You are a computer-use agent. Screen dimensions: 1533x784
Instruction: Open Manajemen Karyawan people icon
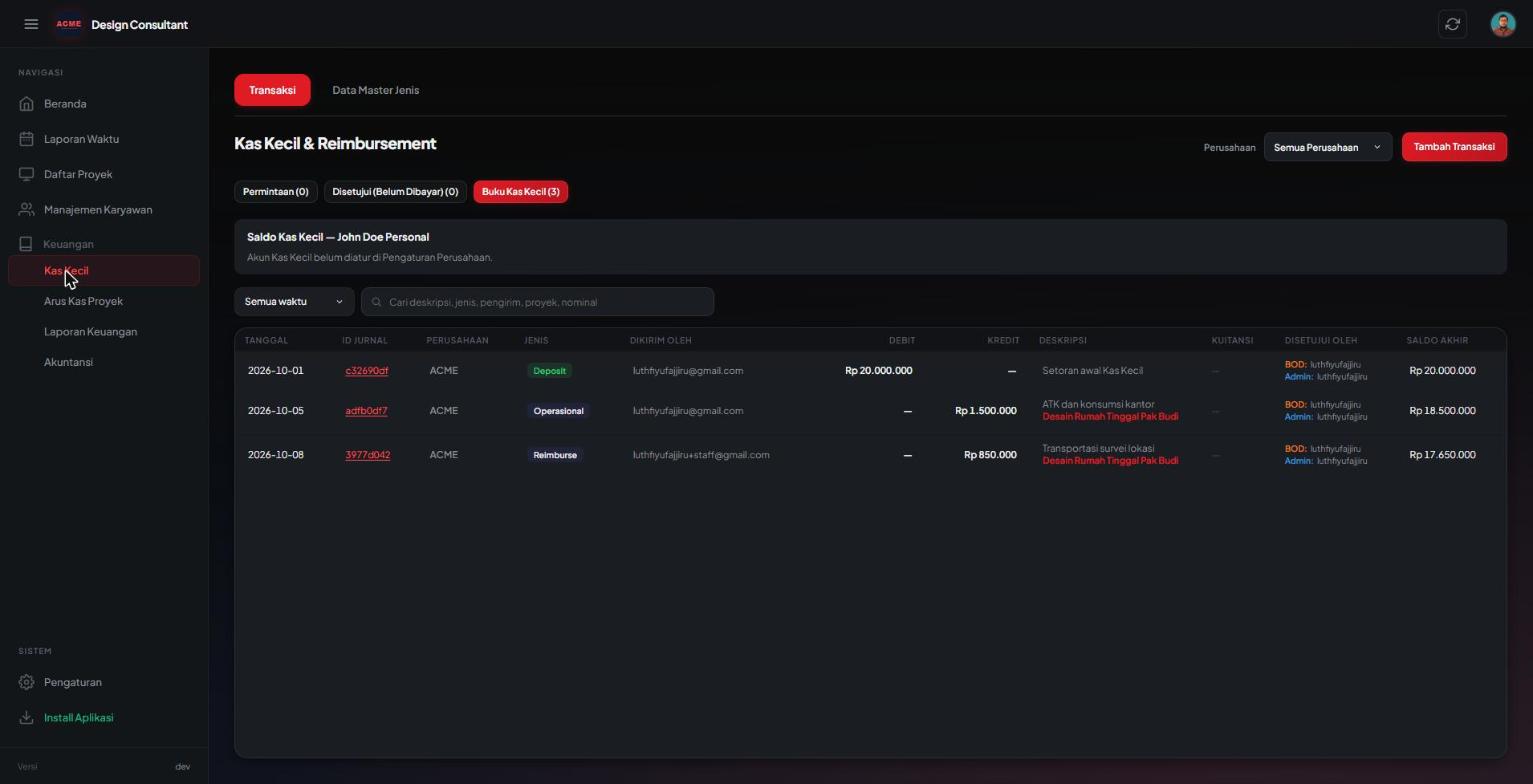[26, 210]
